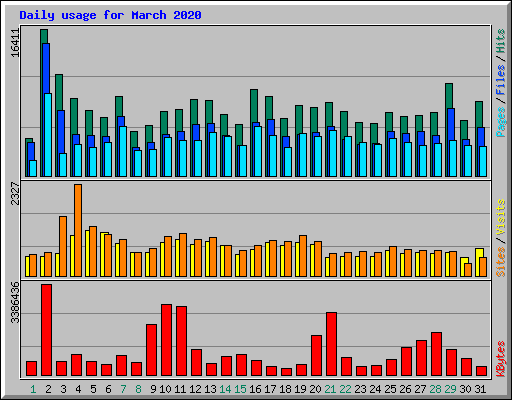
Task: Click the red KBytes bar for day 20
Action: point(316,356)
